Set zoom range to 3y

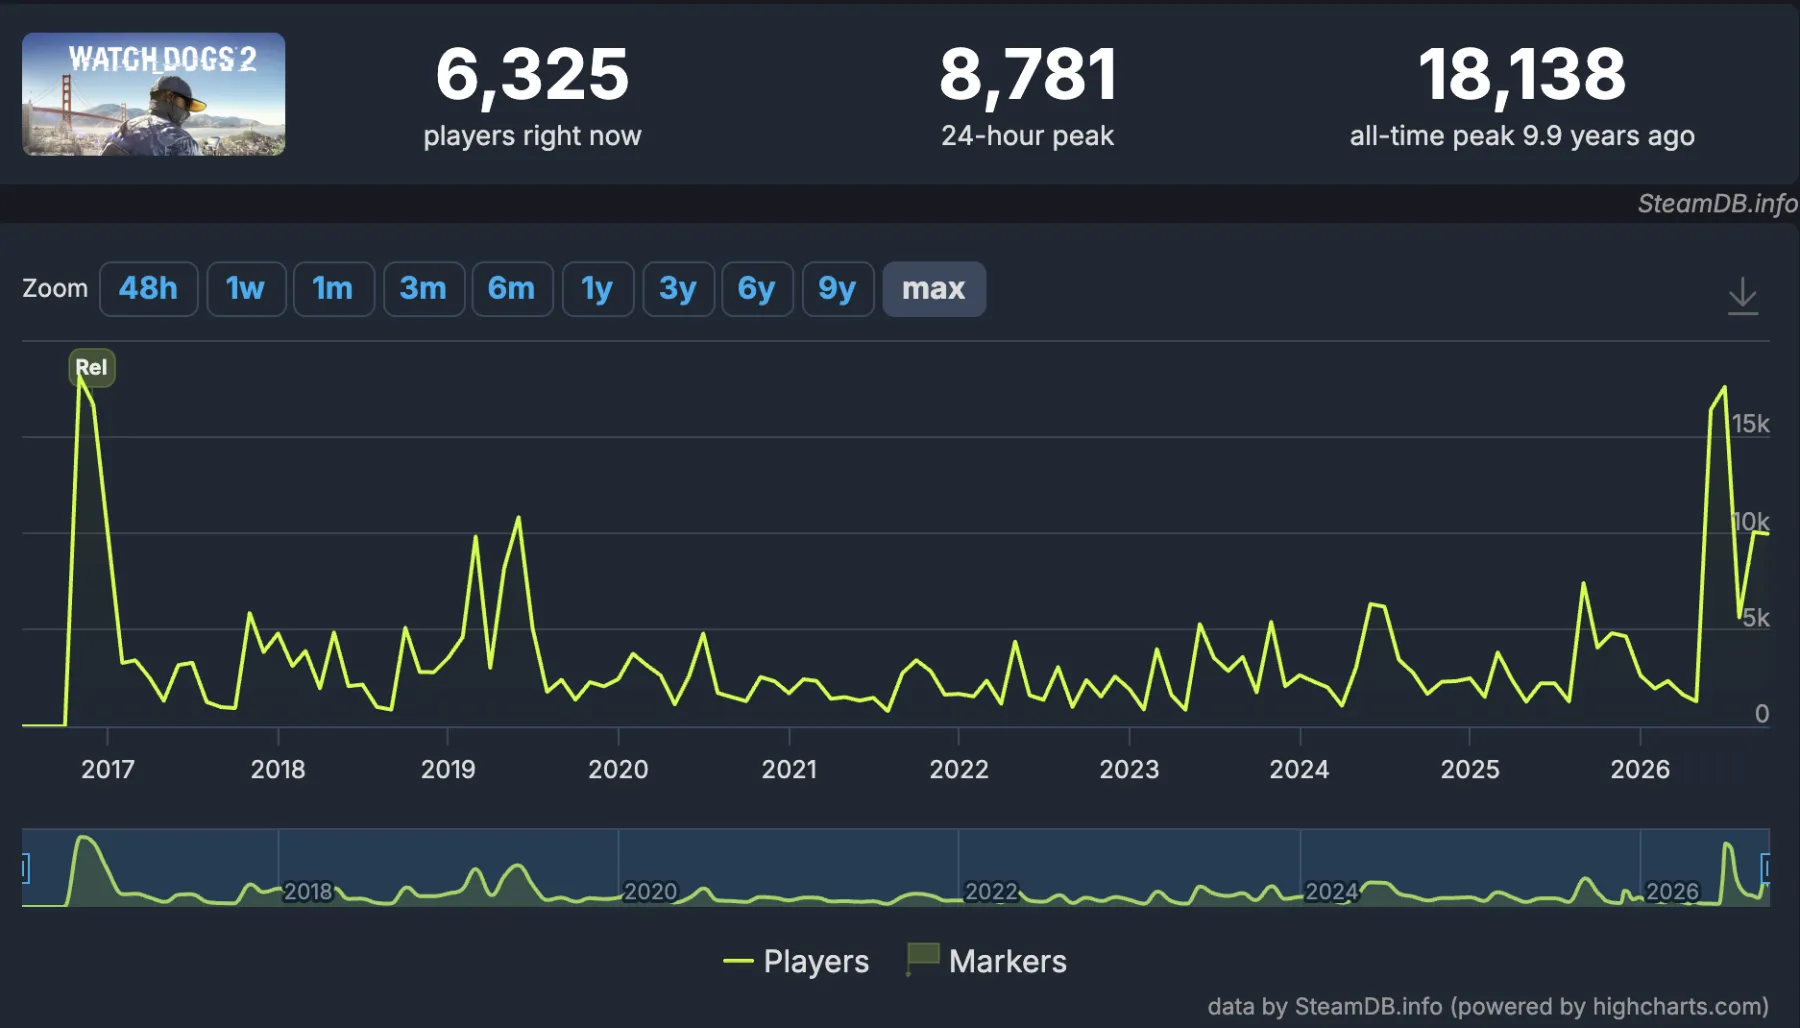click(x=678, y=289)
